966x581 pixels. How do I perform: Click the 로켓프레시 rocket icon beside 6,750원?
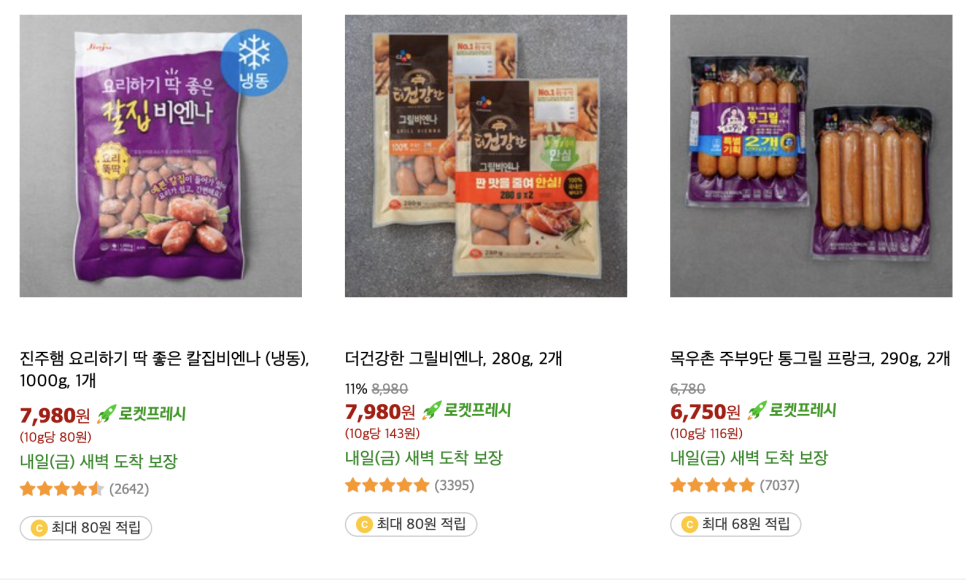tap(757, 410)
